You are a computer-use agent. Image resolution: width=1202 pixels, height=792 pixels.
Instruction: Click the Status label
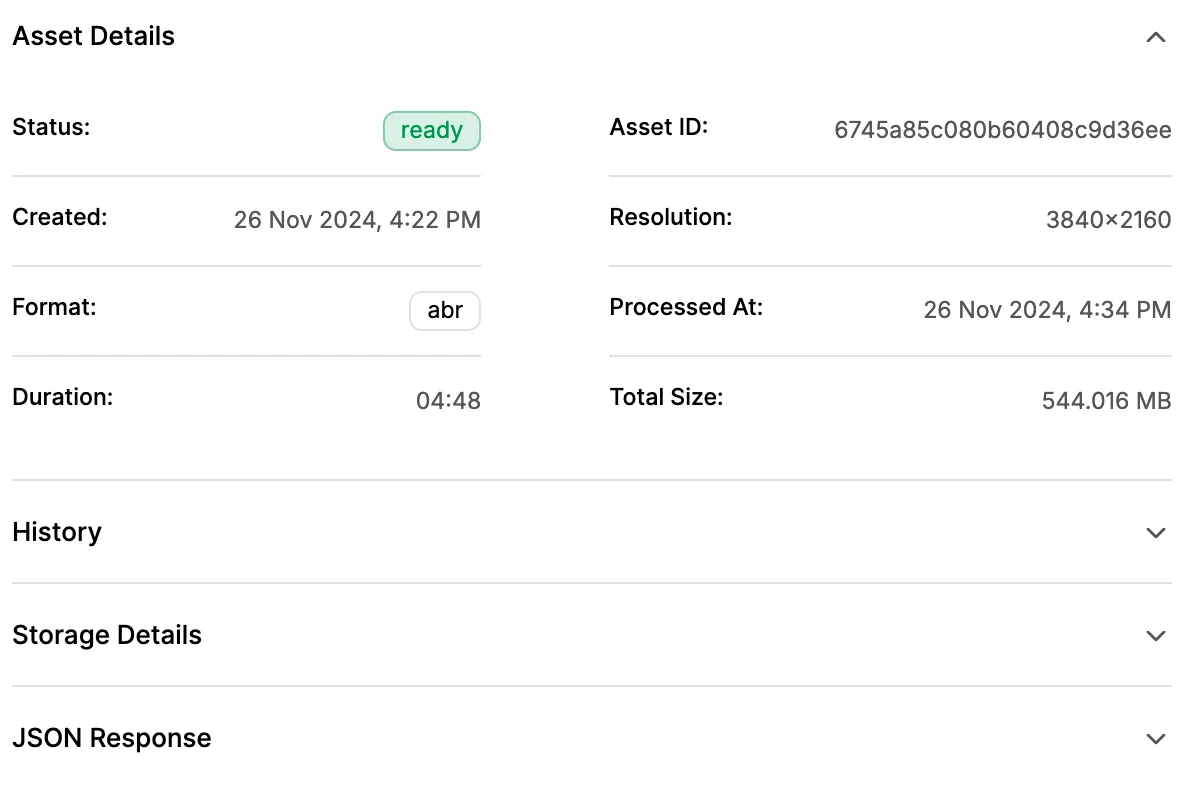(x=51, y=127)
